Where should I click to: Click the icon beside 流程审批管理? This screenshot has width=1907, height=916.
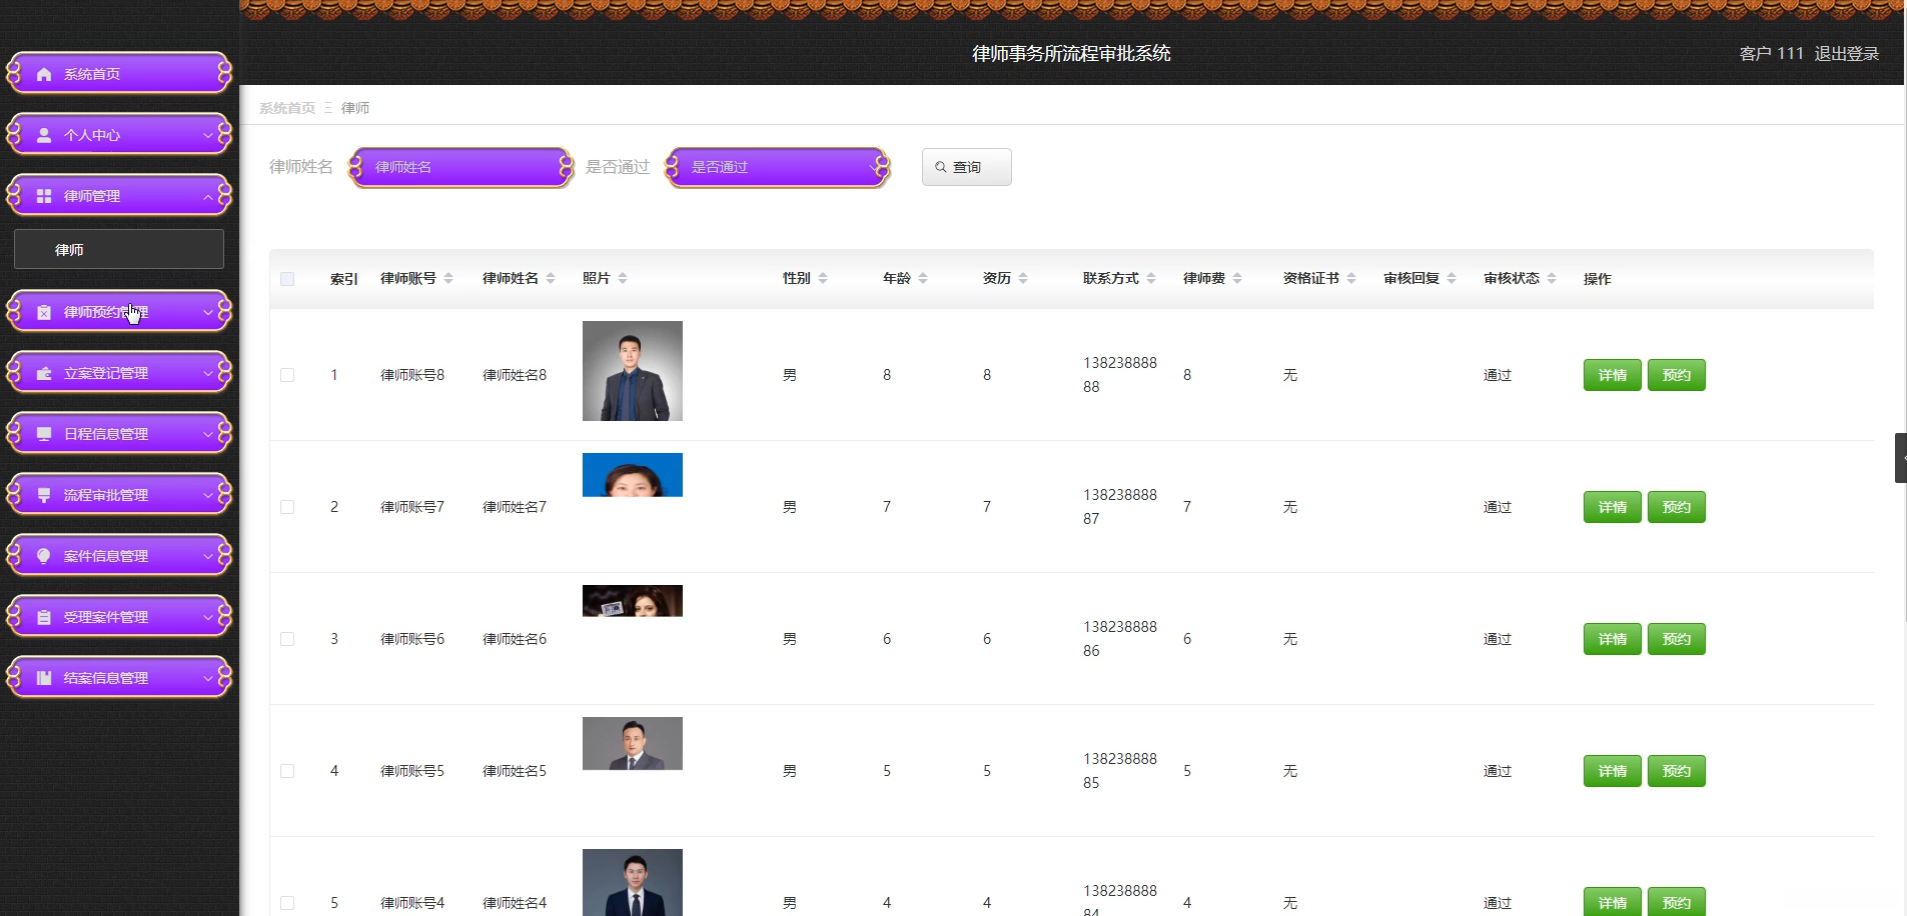click(44, 495)
